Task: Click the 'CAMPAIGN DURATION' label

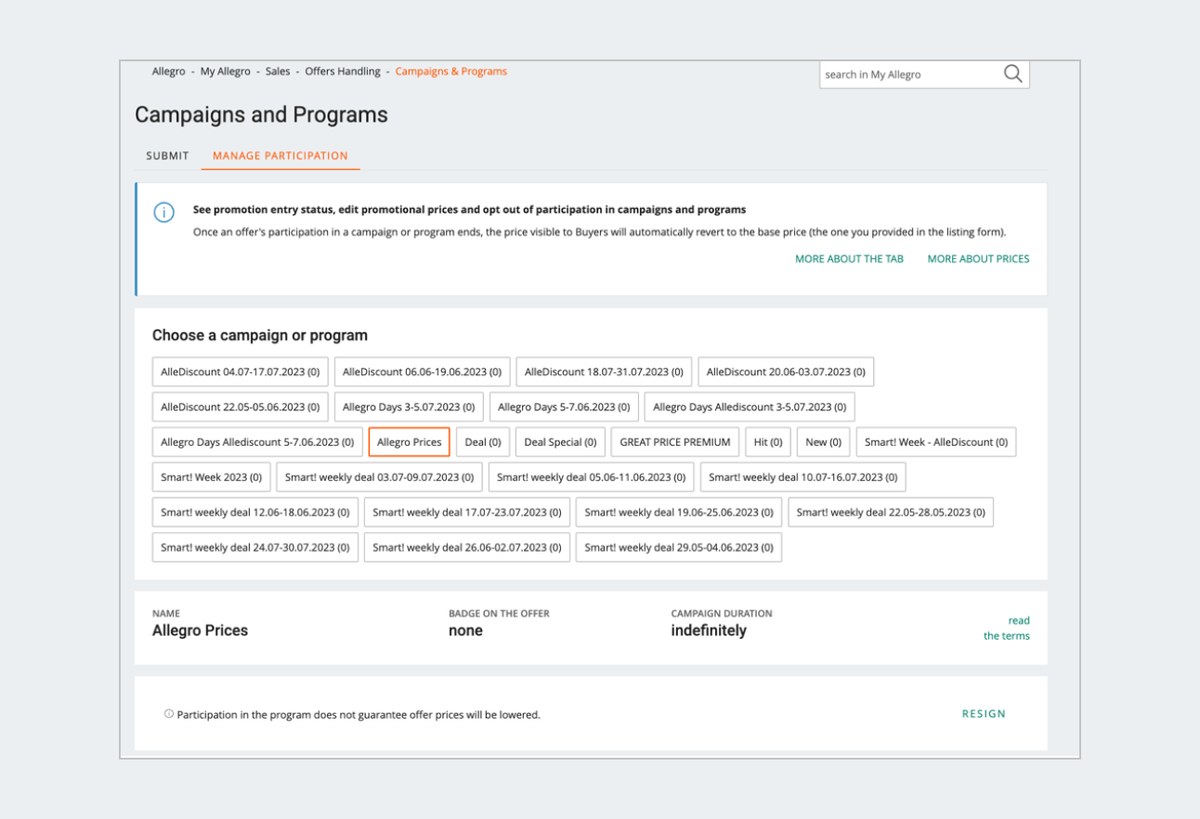Action: [722, 613]
